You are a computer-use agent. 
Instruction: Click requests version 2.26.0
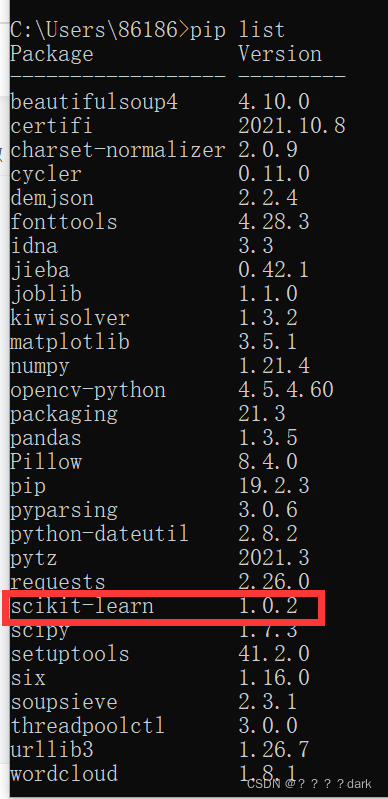[274, 581]
